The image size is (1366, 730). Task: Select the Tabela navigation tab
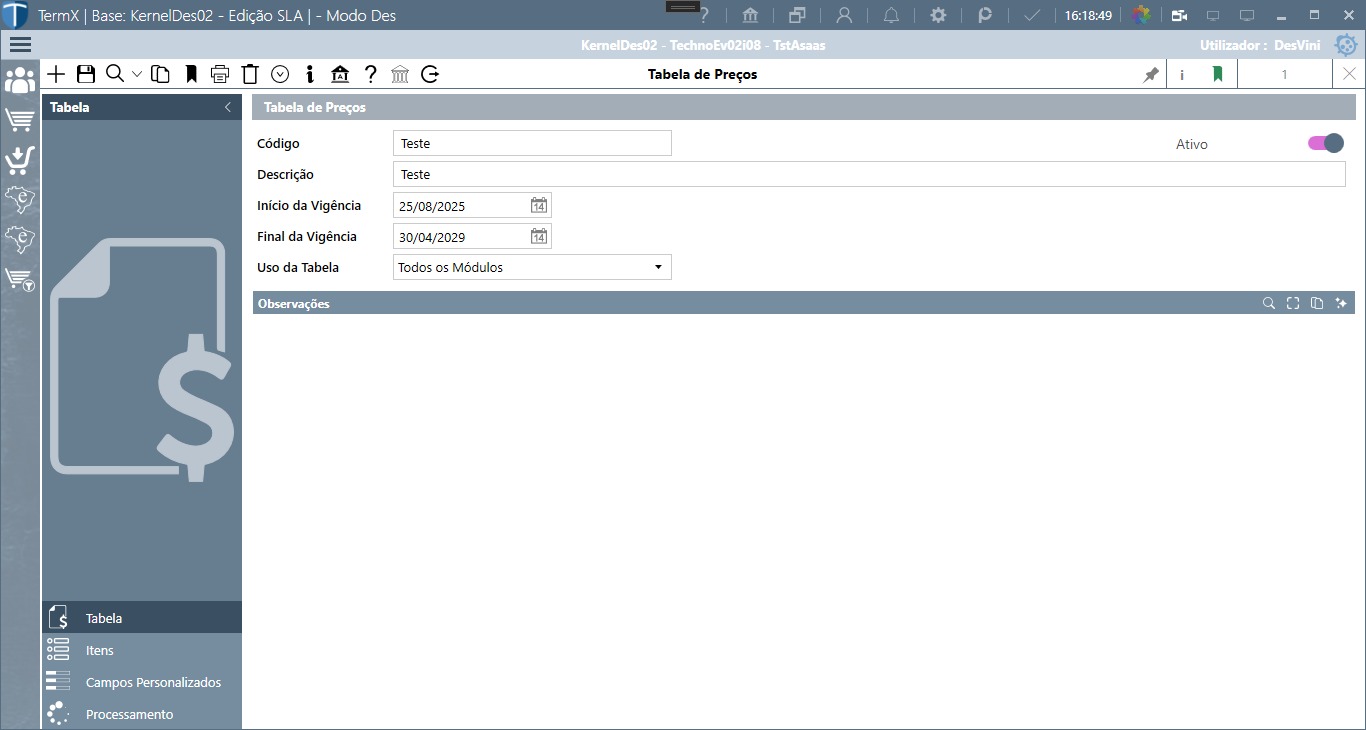tap(142, 618)
